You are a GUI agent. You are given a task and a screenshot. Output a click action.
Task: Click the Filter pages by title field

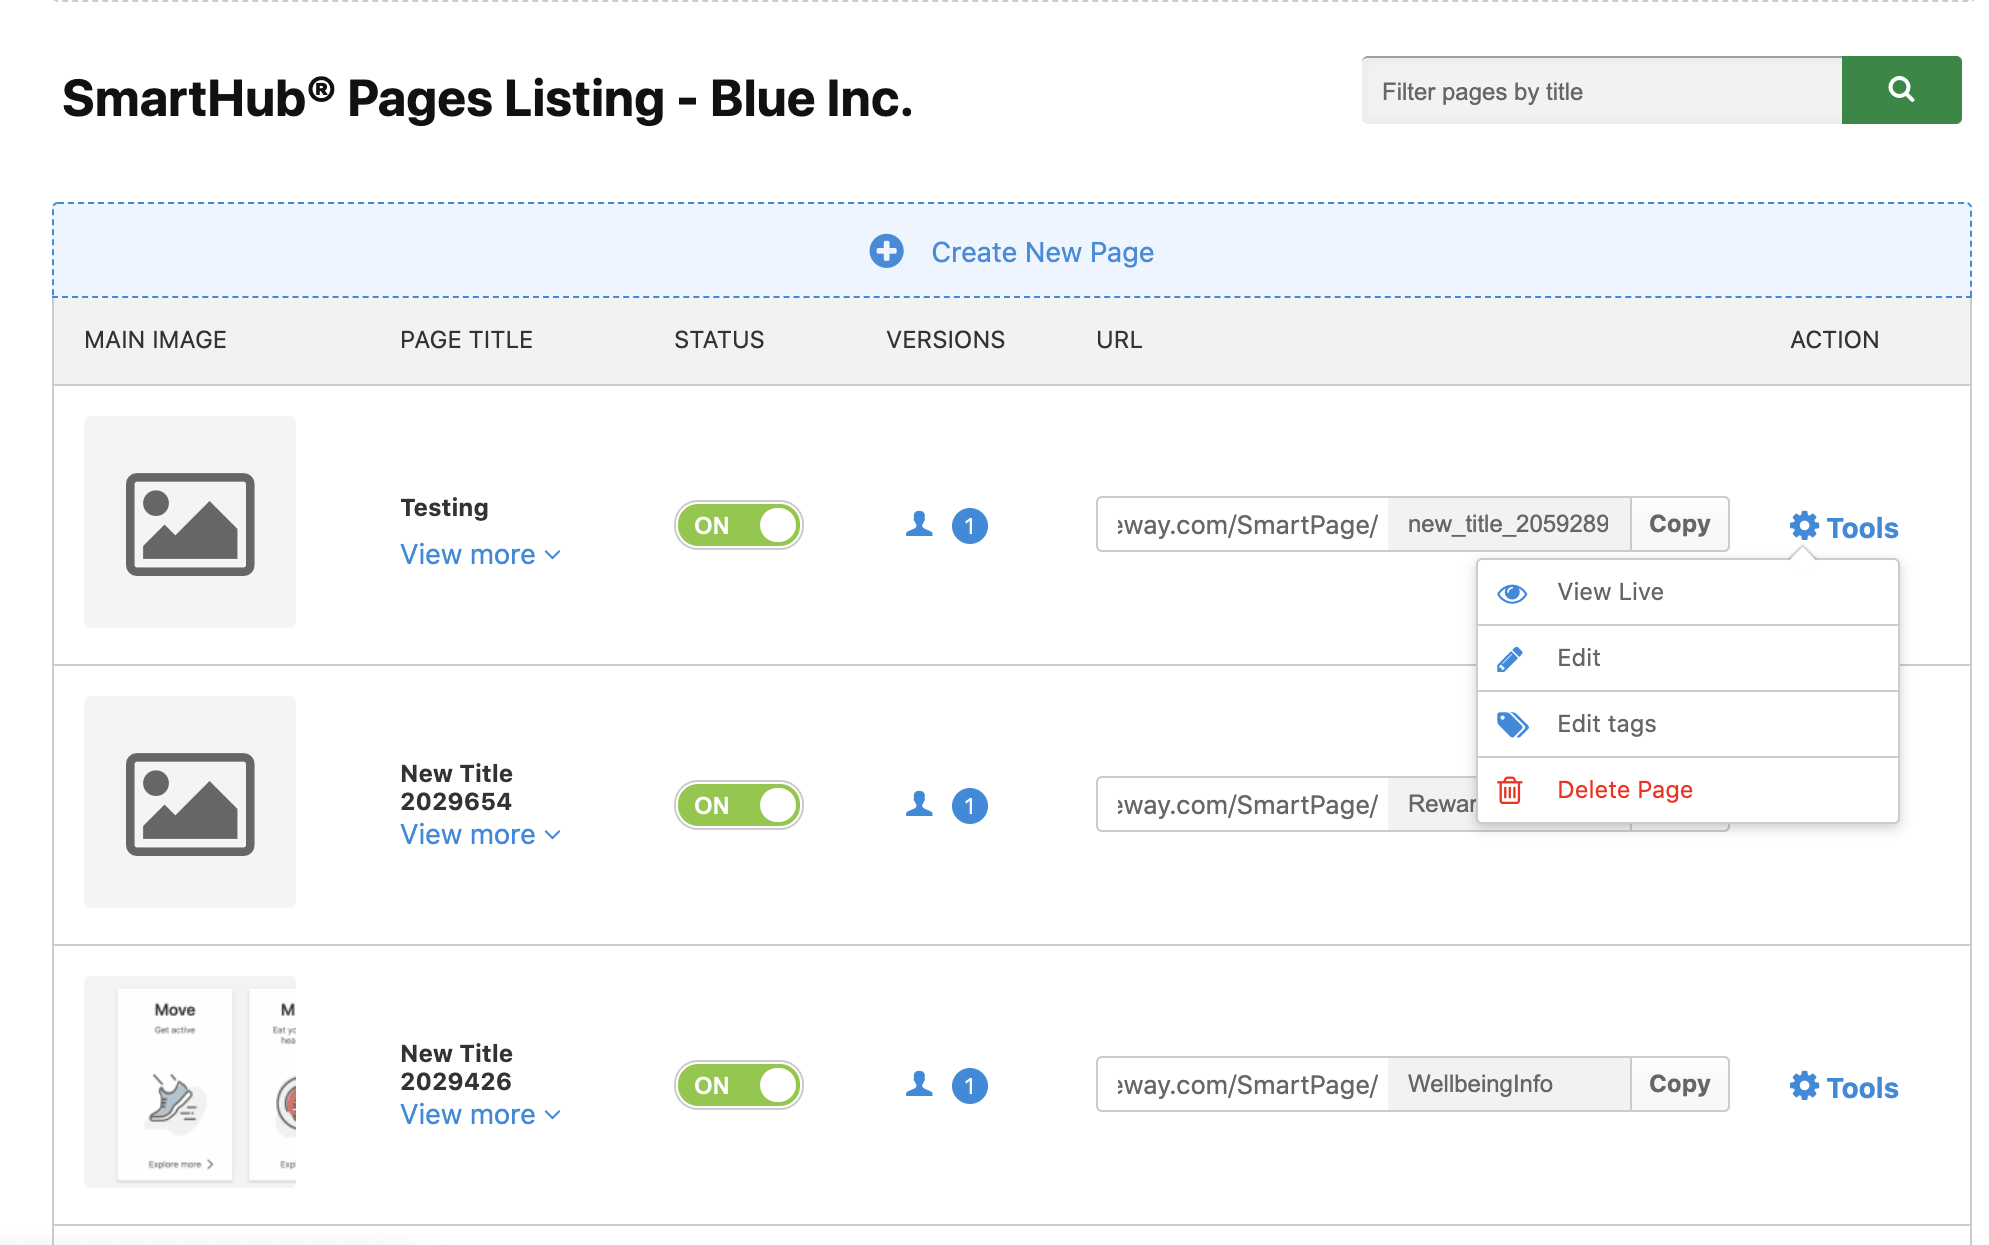coord(1602,91)
